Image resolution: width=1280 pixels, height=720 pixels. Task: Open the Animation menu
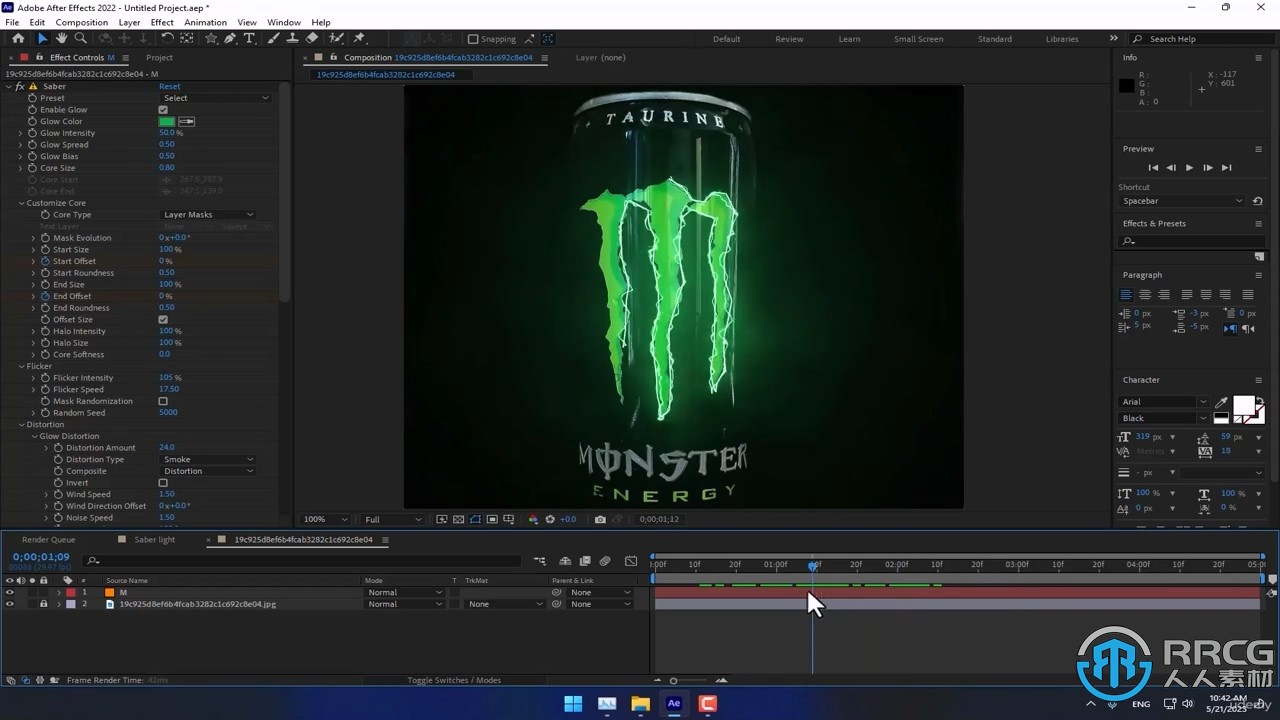point(205,22)
